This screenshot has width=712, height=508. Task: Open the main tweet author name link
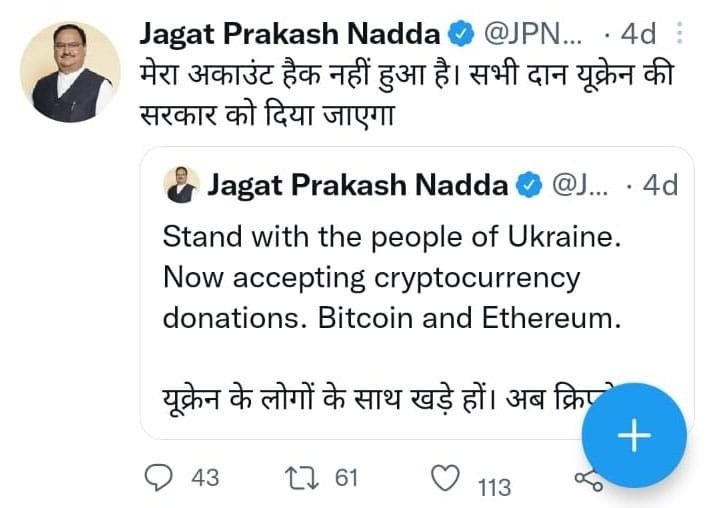click(x=290, y=34)
